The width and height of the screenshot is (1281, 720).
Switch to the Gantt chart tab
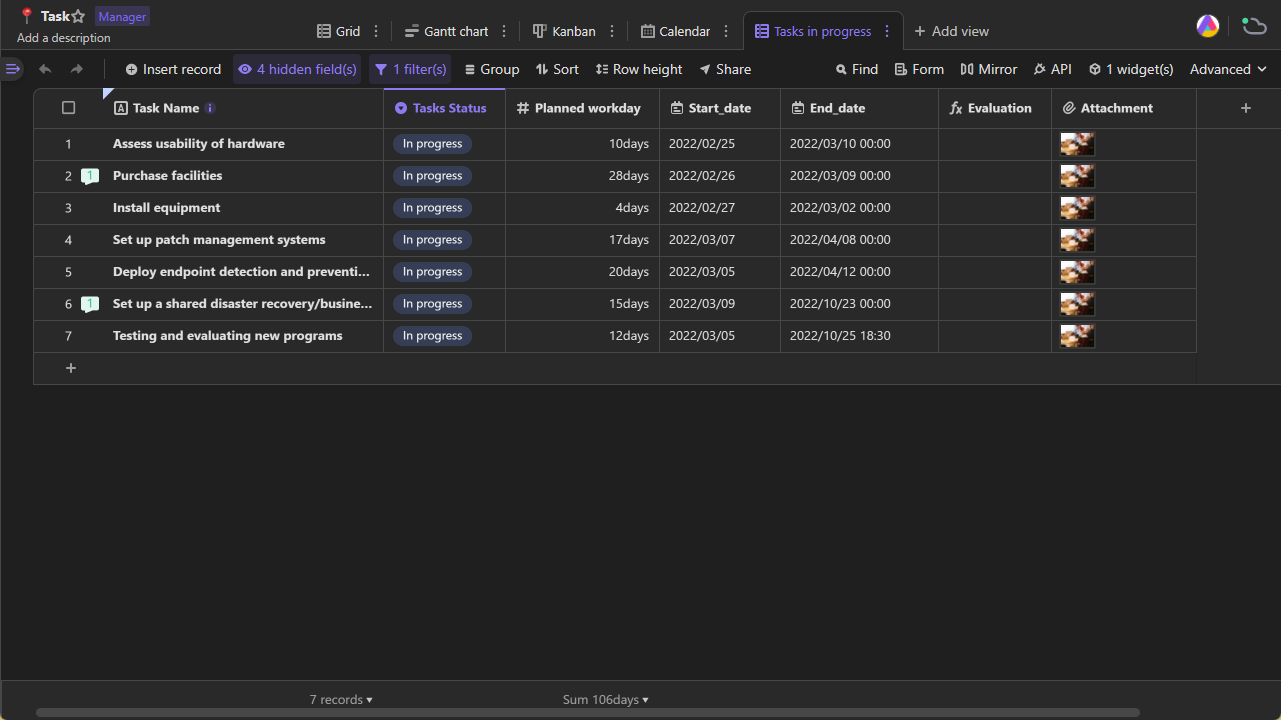click(x=447, y=31)
